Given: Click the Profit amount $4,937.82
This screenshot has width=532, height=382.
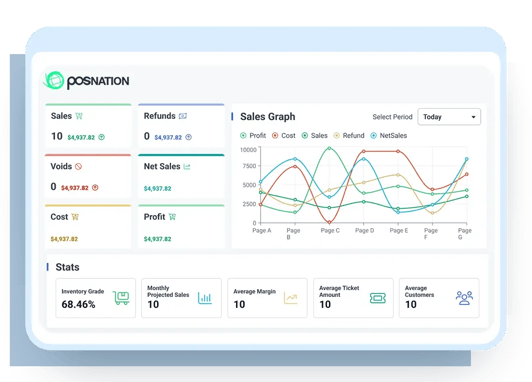Looking at the screenshot, I should tap(157, 239).
